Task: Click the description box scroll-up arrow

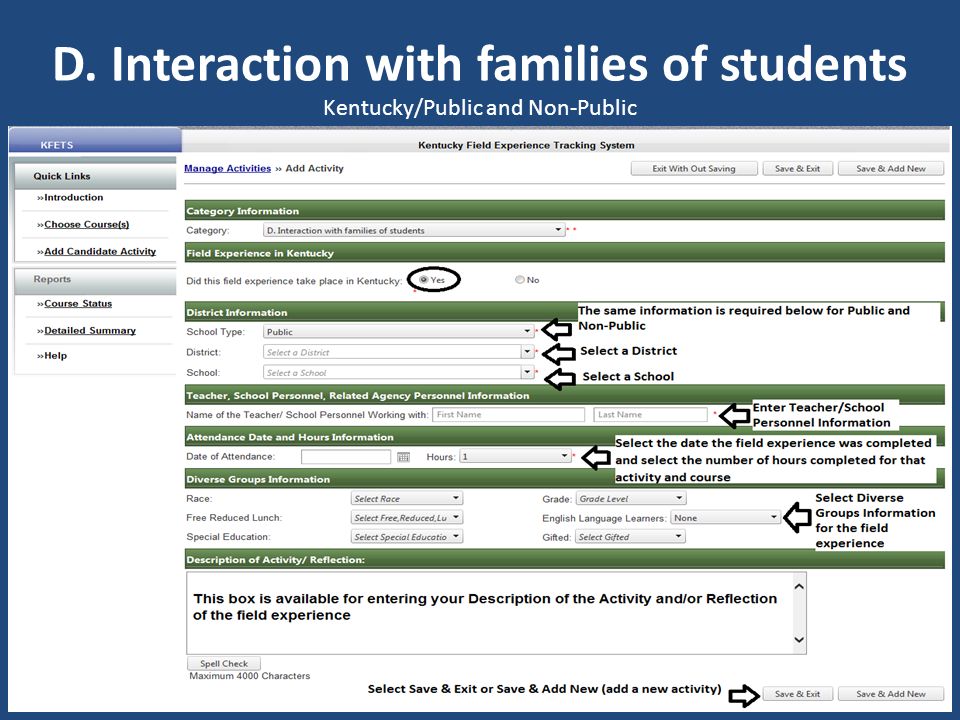Action: click(799, 587)
